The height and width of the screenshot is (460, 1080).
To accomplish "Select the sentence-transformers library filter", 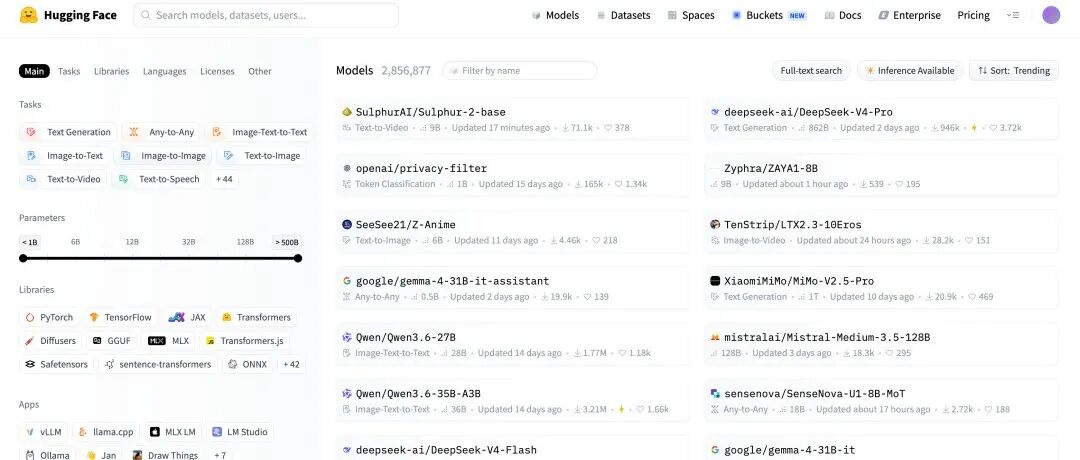I will point(158,364).
